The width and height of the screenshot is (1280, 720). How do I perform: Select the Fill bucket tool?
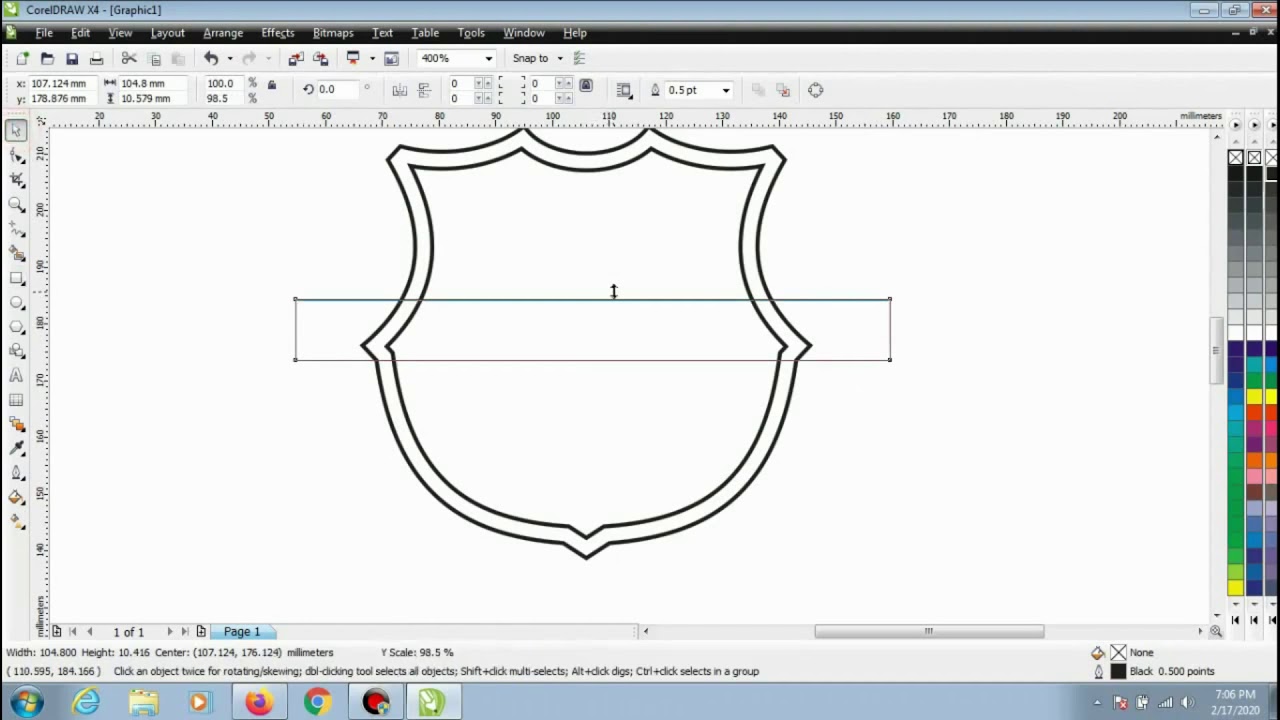click(x=16, y=497)
